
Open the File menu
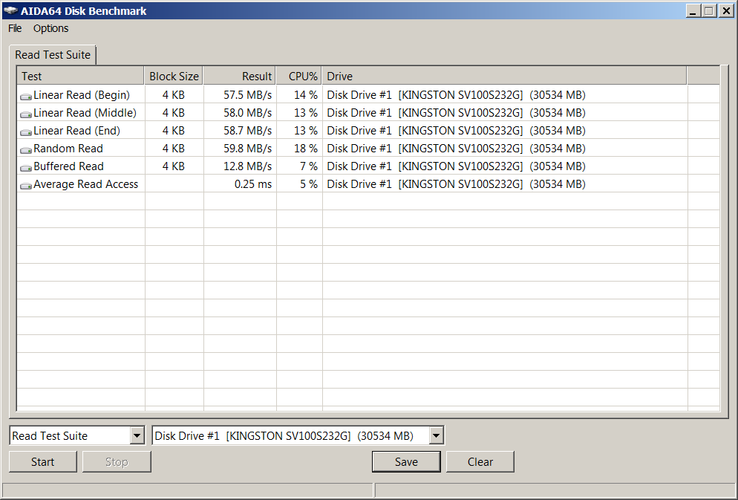[x=15, y=28]
